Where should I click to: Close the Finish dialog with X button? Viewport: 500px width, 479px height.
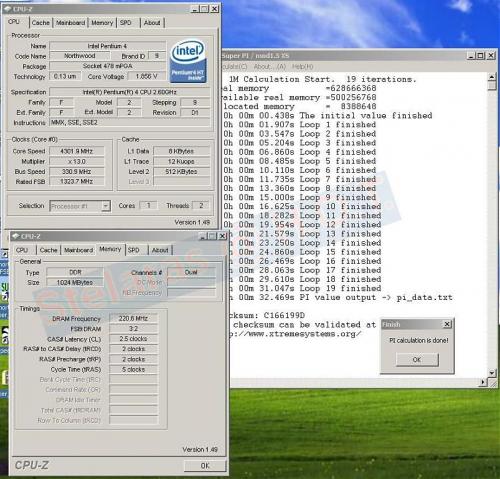tap(447, 324)
